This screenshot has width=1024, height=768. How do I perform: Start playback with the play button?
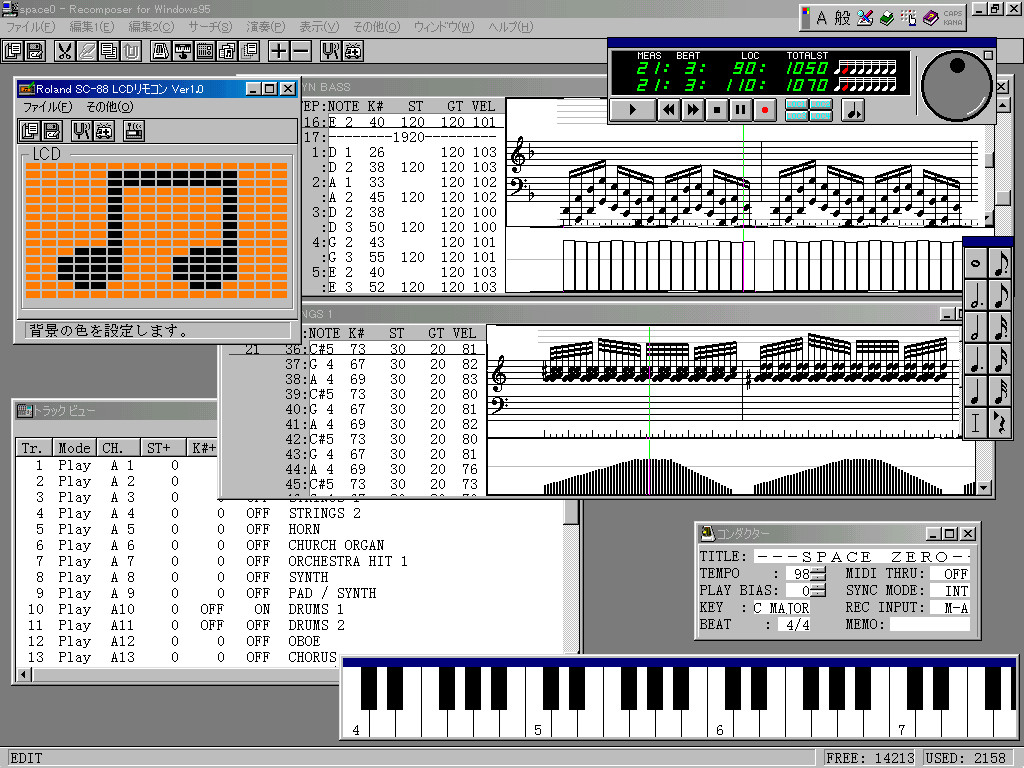coord(632,110)
